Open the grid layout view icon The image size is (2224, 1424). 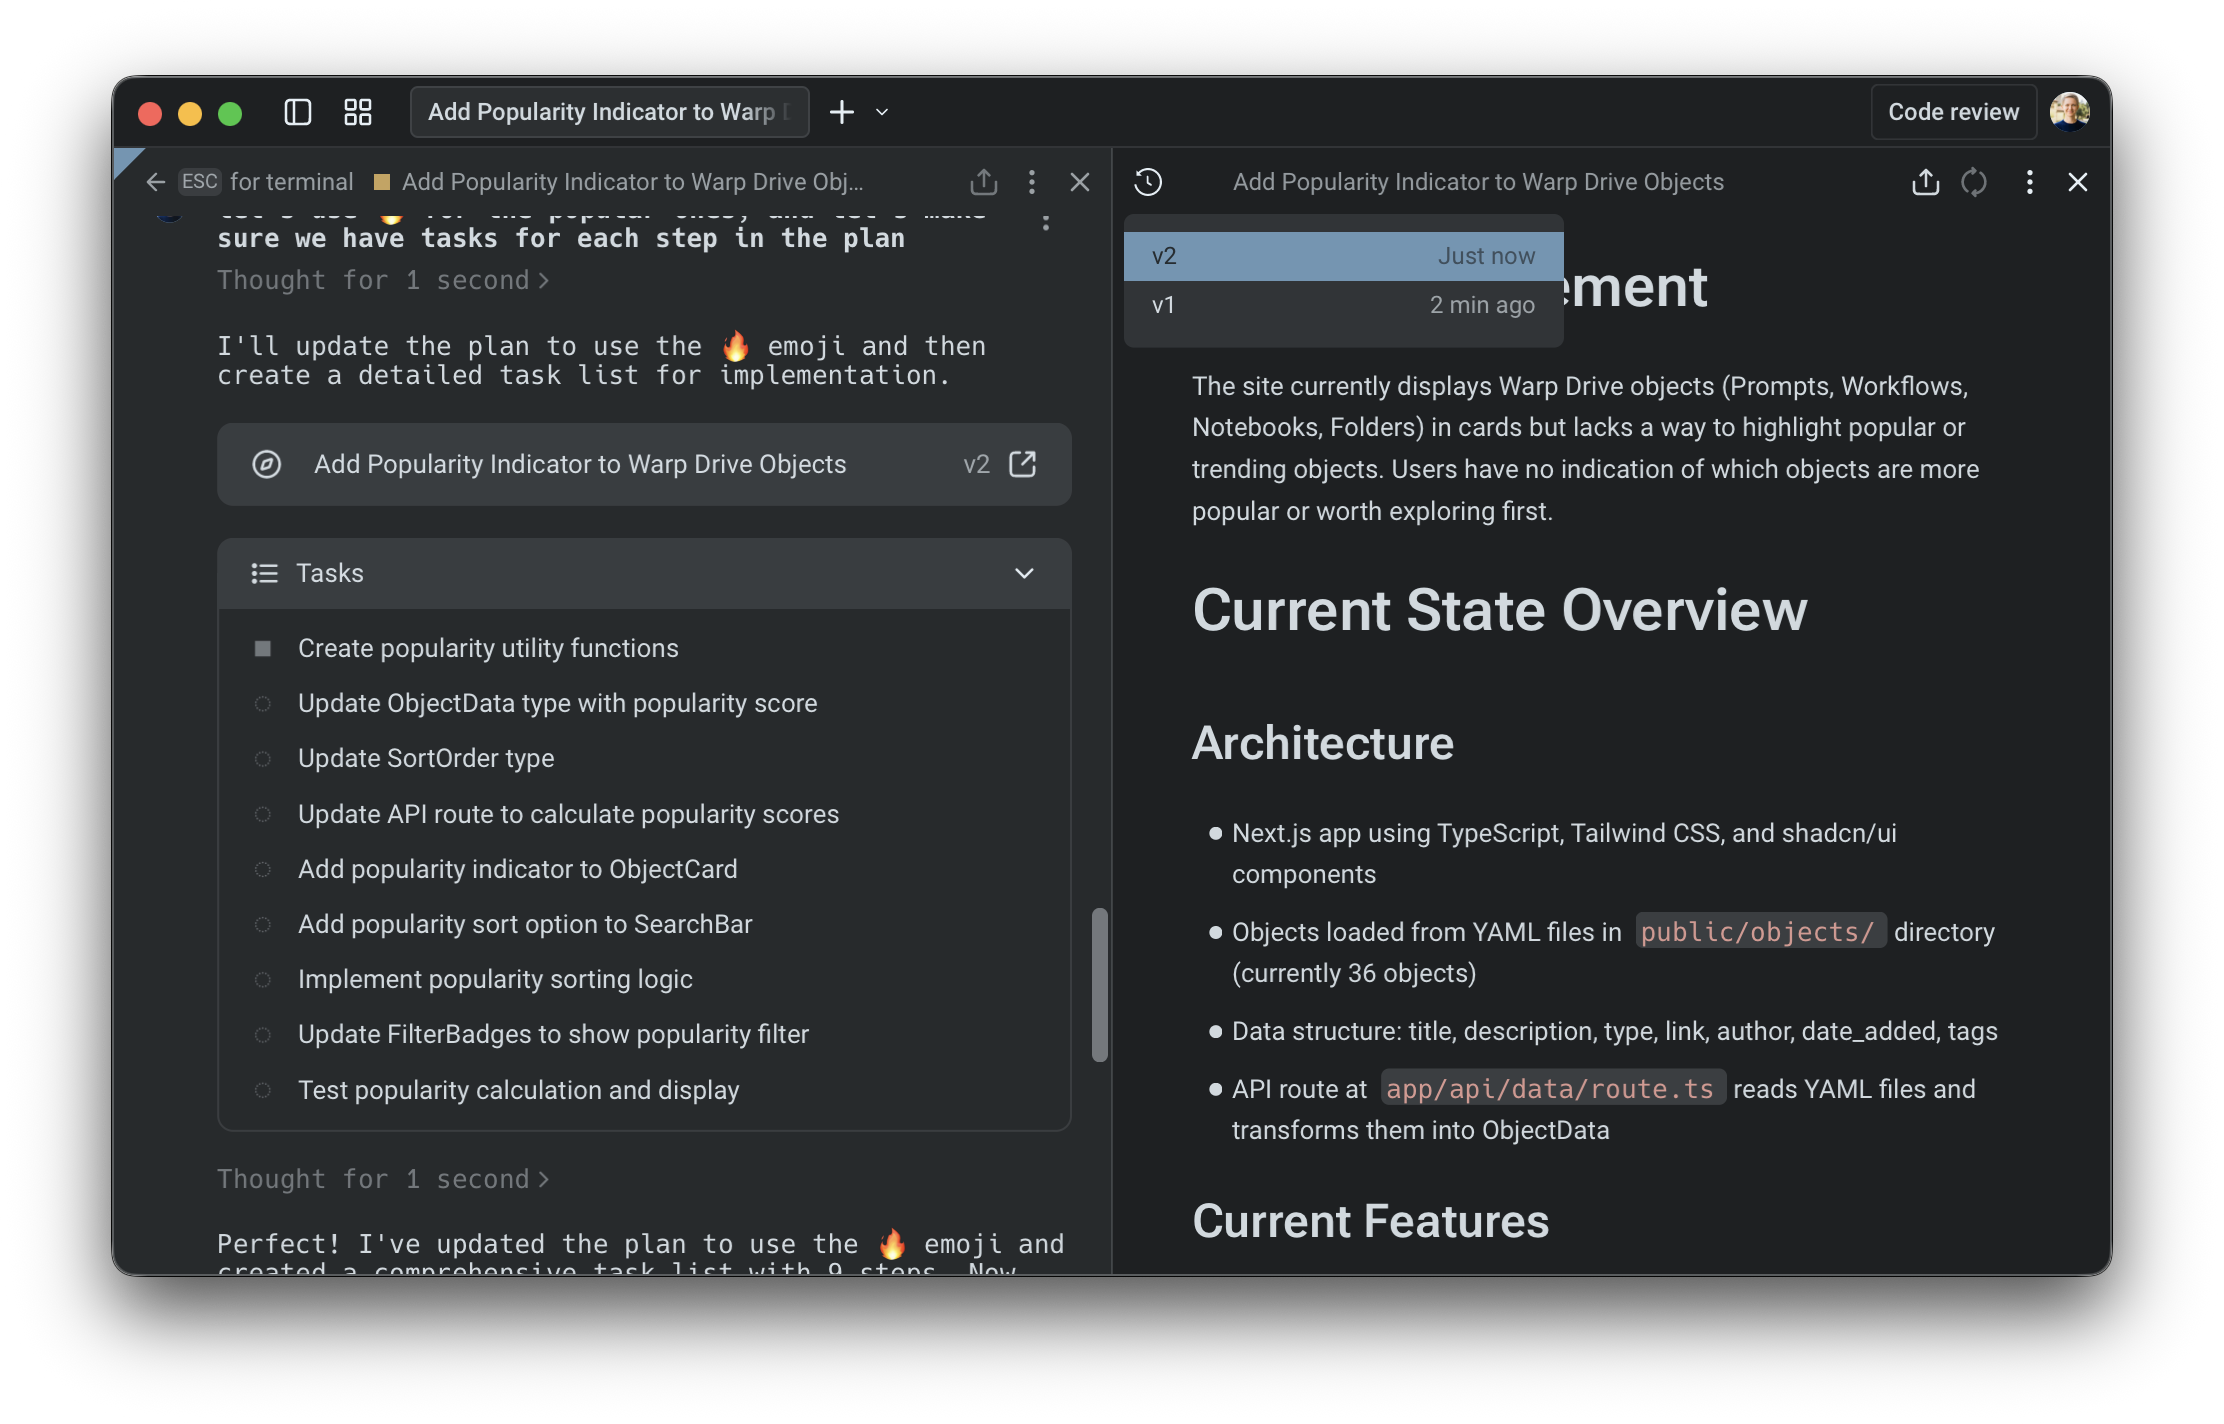[357, 112]
